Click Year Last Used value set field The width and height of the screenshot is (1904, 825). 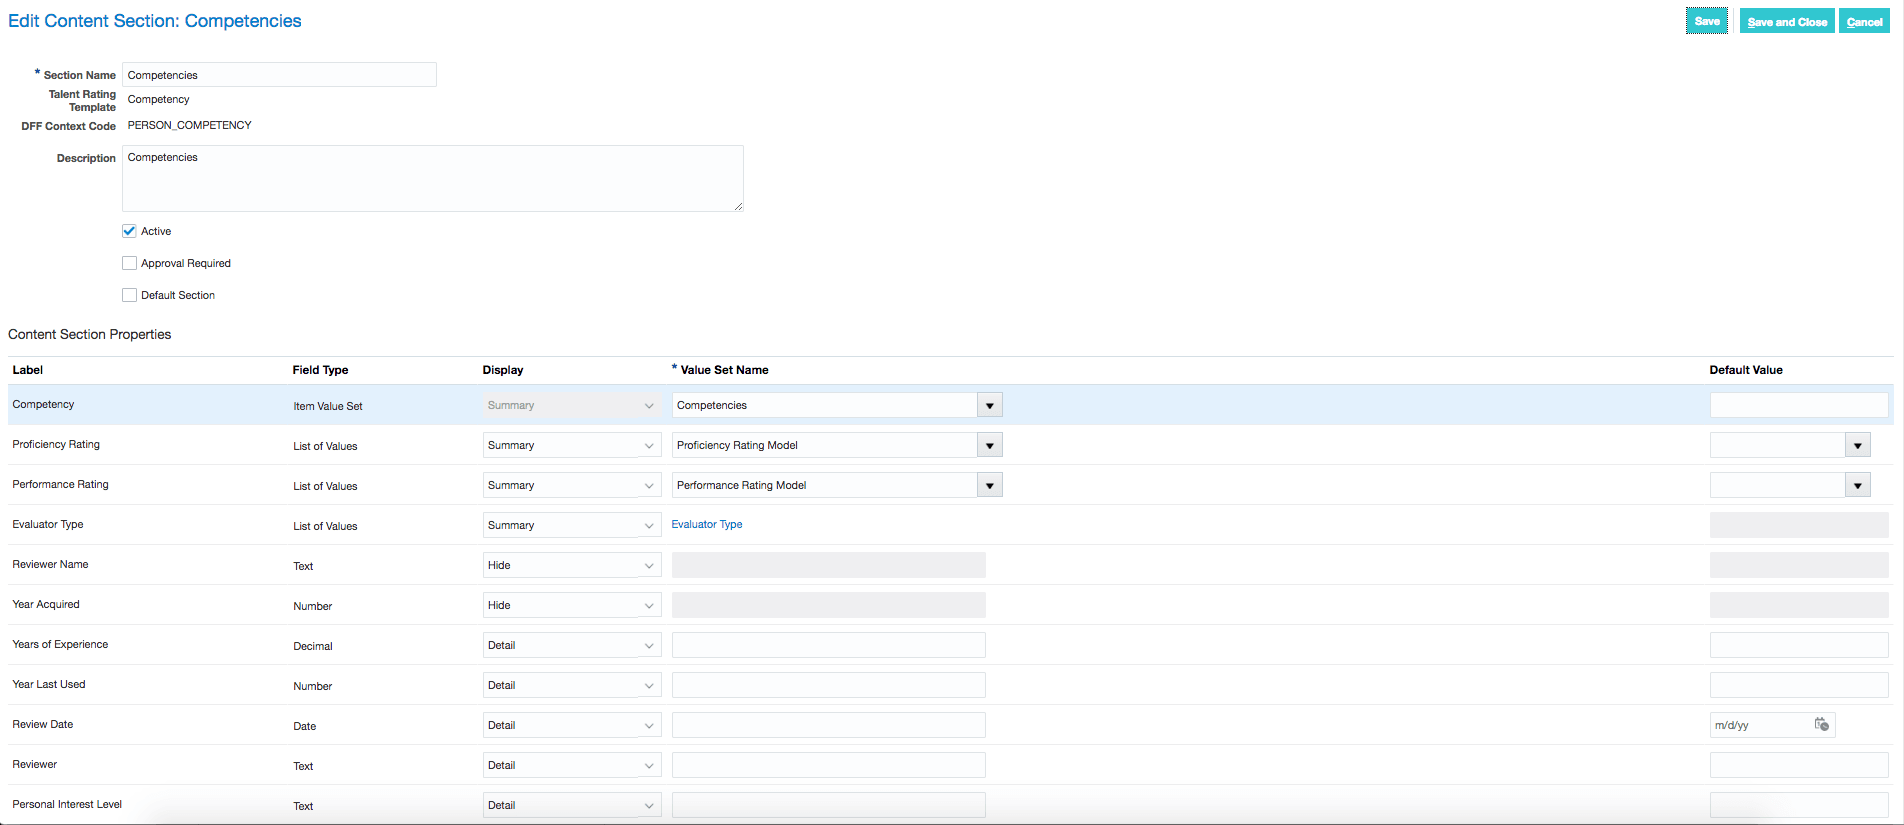829,685
